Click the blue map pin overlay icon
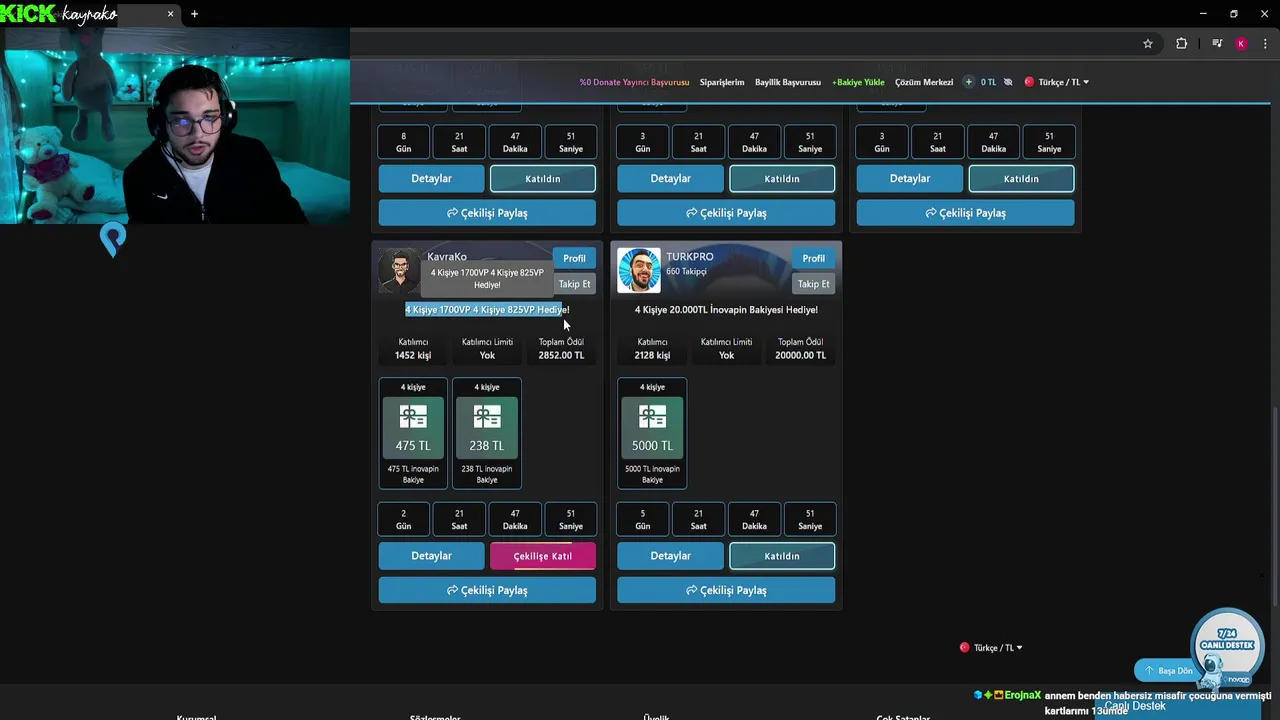 coord(113,240)
